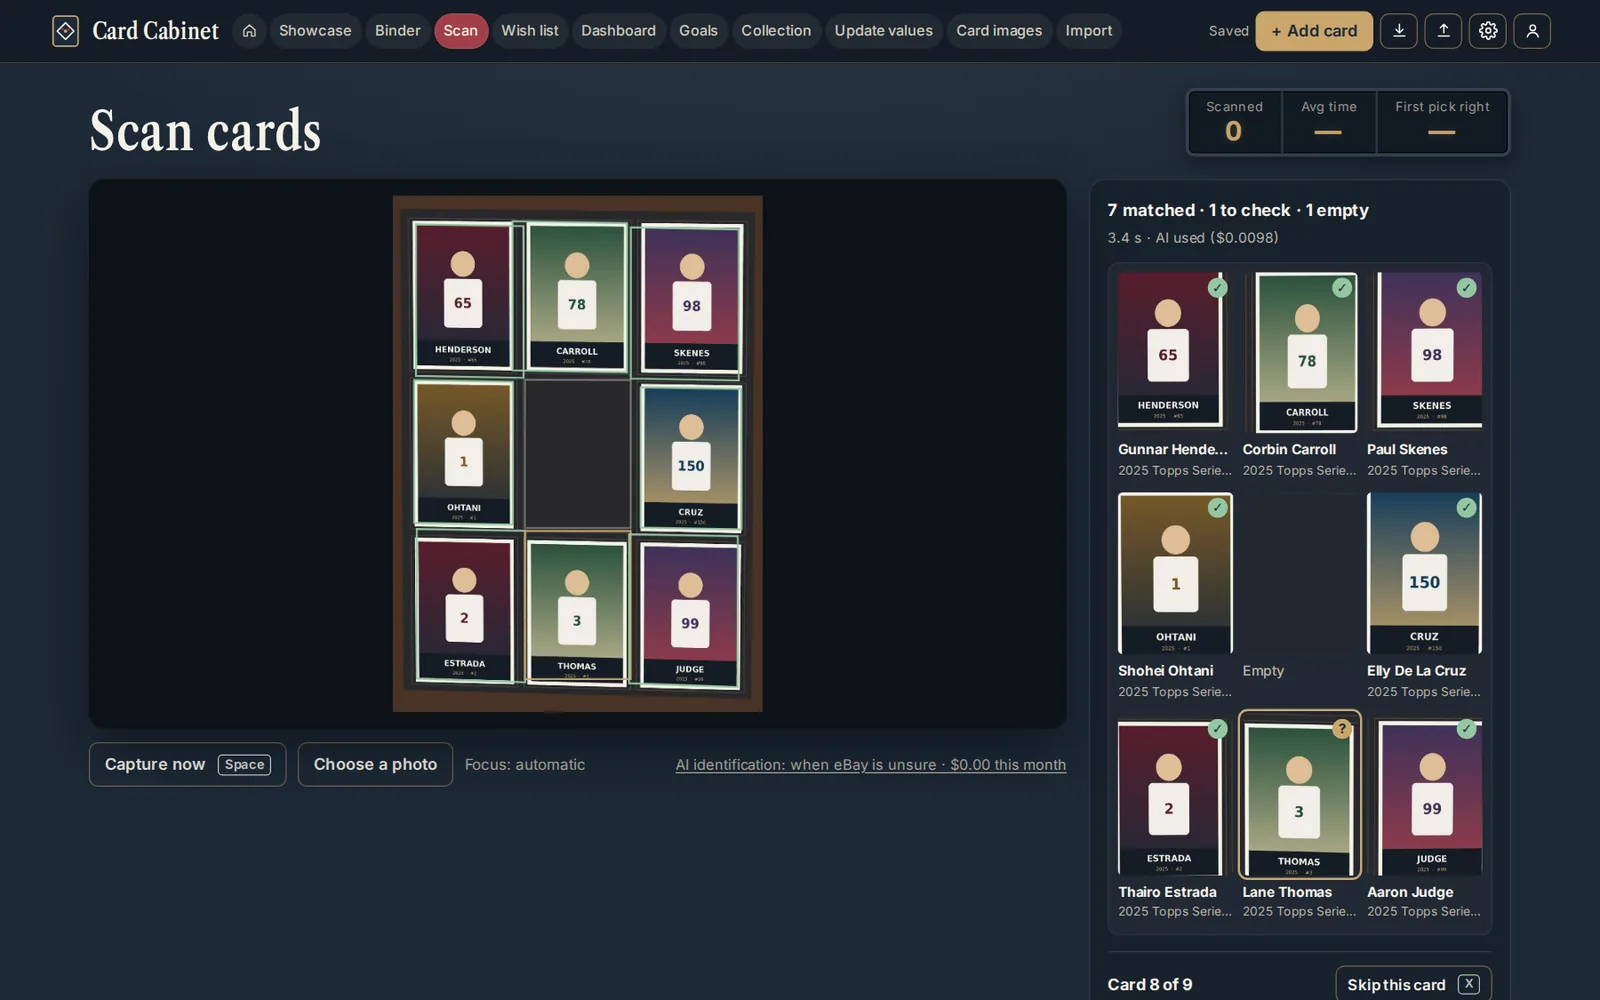The image size is (1600, 1000).
Task: Open the settings gear icon
Action: click(1488, 31)
